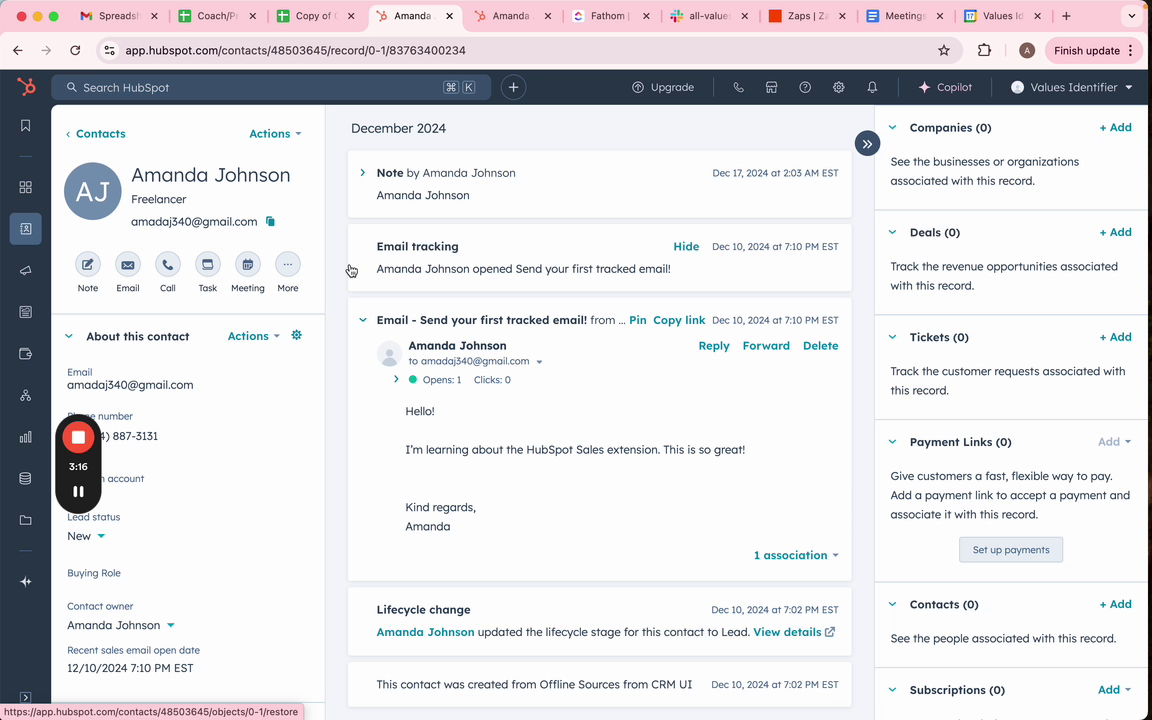Open contact Actions dropdown near Contacts
Viewport: 1152px width, 720px height.
pos(276,134)
